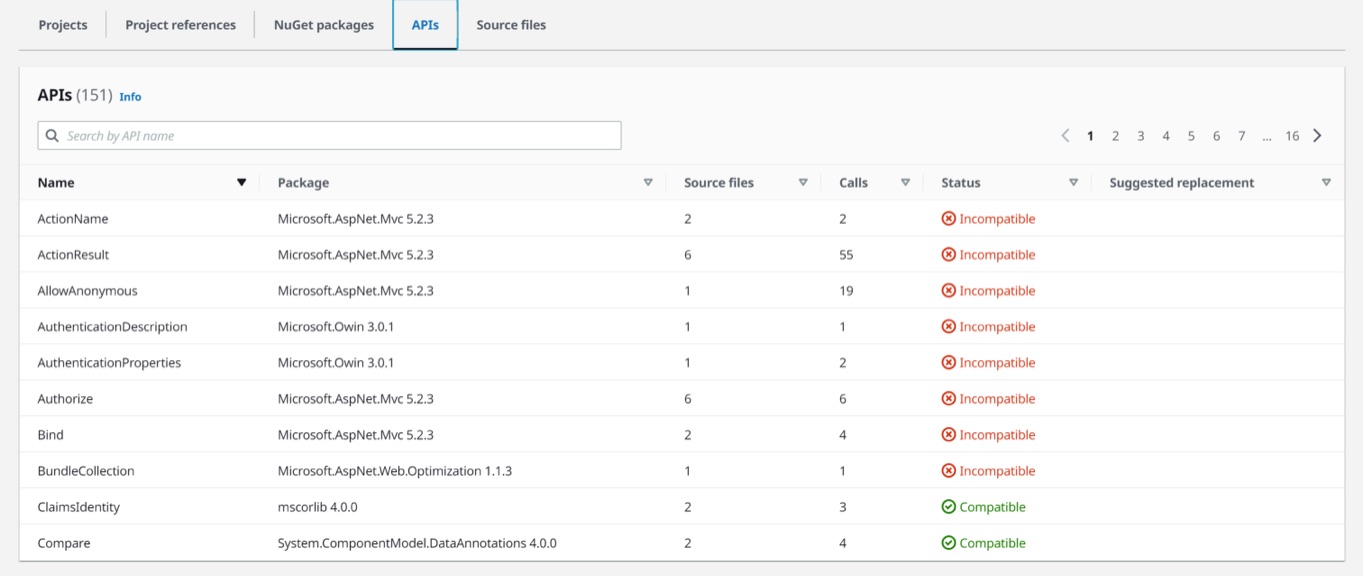Open the Package column filter
1363x576 pixels.
[x=650, y=182]
